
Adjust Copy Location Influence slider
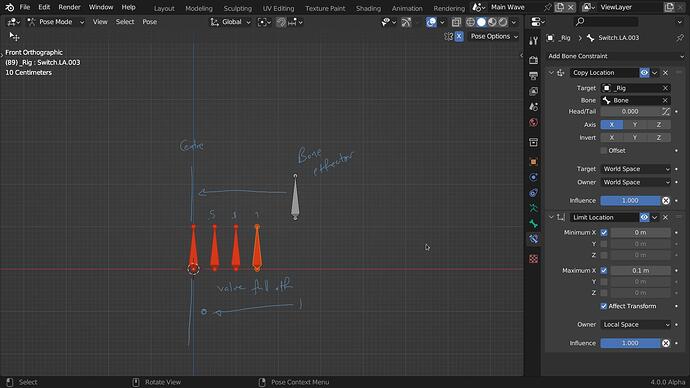[x=630, y=201]
